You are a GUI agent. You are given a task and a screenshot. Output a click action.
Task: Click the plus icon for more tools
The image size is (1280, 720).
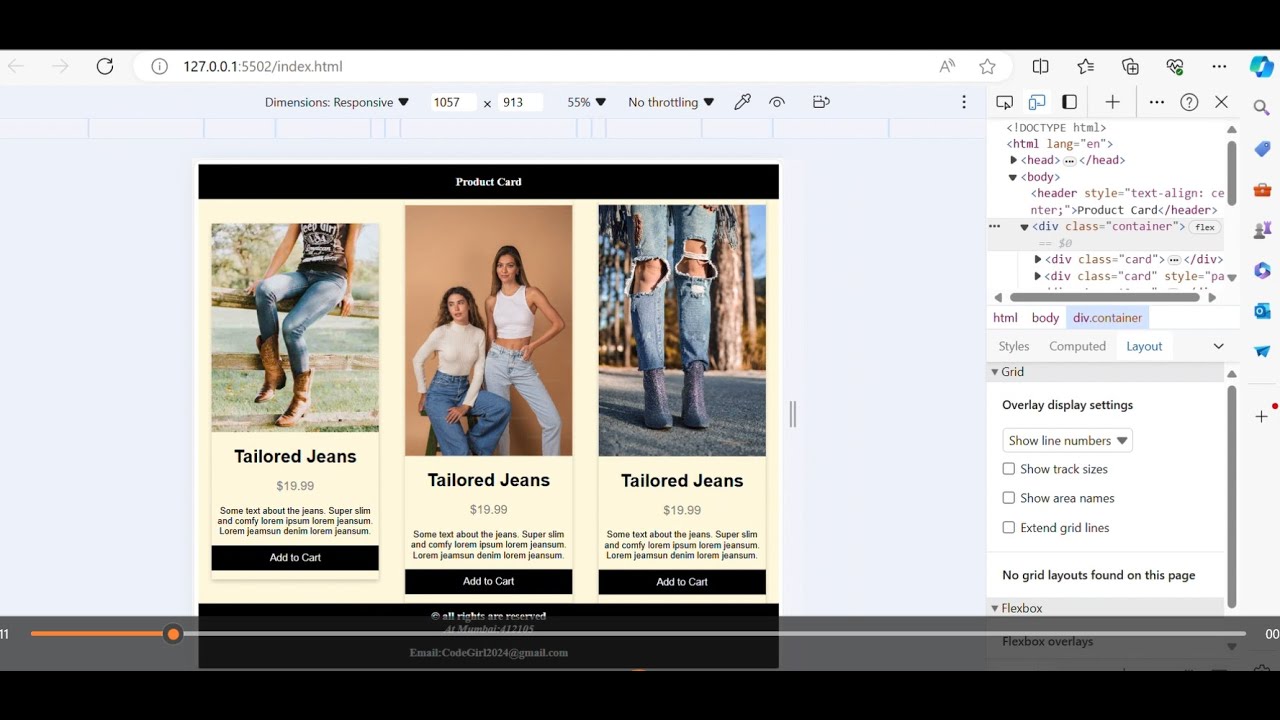[x=1112, y=102]
